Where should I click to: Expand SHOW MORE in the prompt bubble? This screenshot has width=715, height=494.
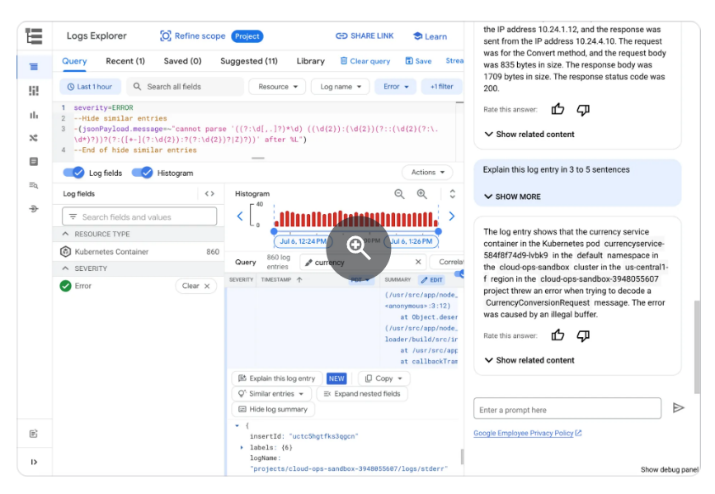(x=513, y=197)
